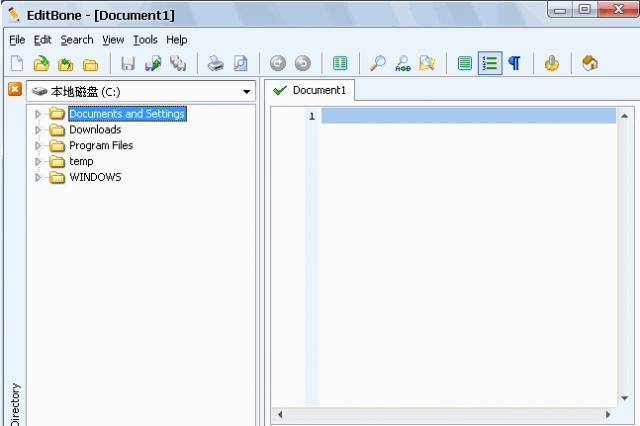
Task: Open the Edit menu
Action: click(x=42, y=40)
